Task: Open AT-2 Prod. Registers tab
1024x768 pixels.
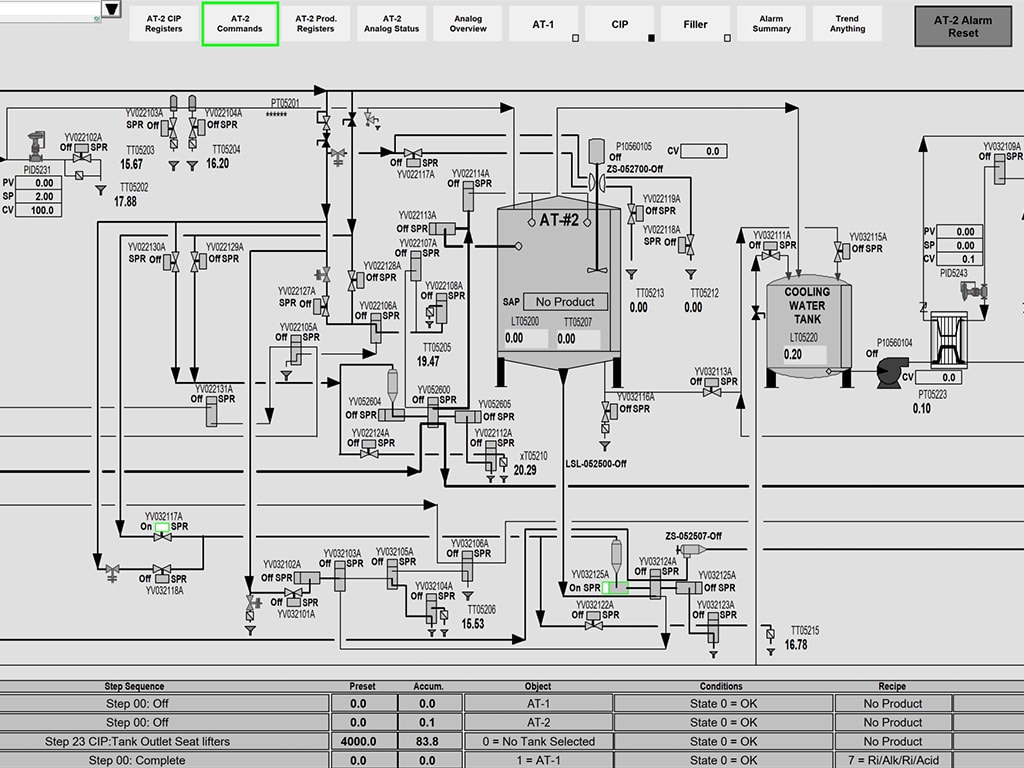Action: click(316, 24)
